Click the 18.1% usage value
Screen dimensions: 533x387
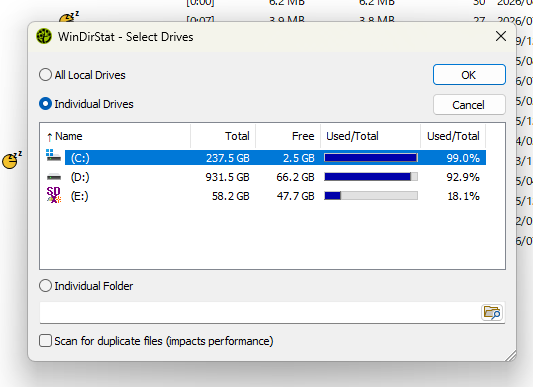(x=464, y=196)
